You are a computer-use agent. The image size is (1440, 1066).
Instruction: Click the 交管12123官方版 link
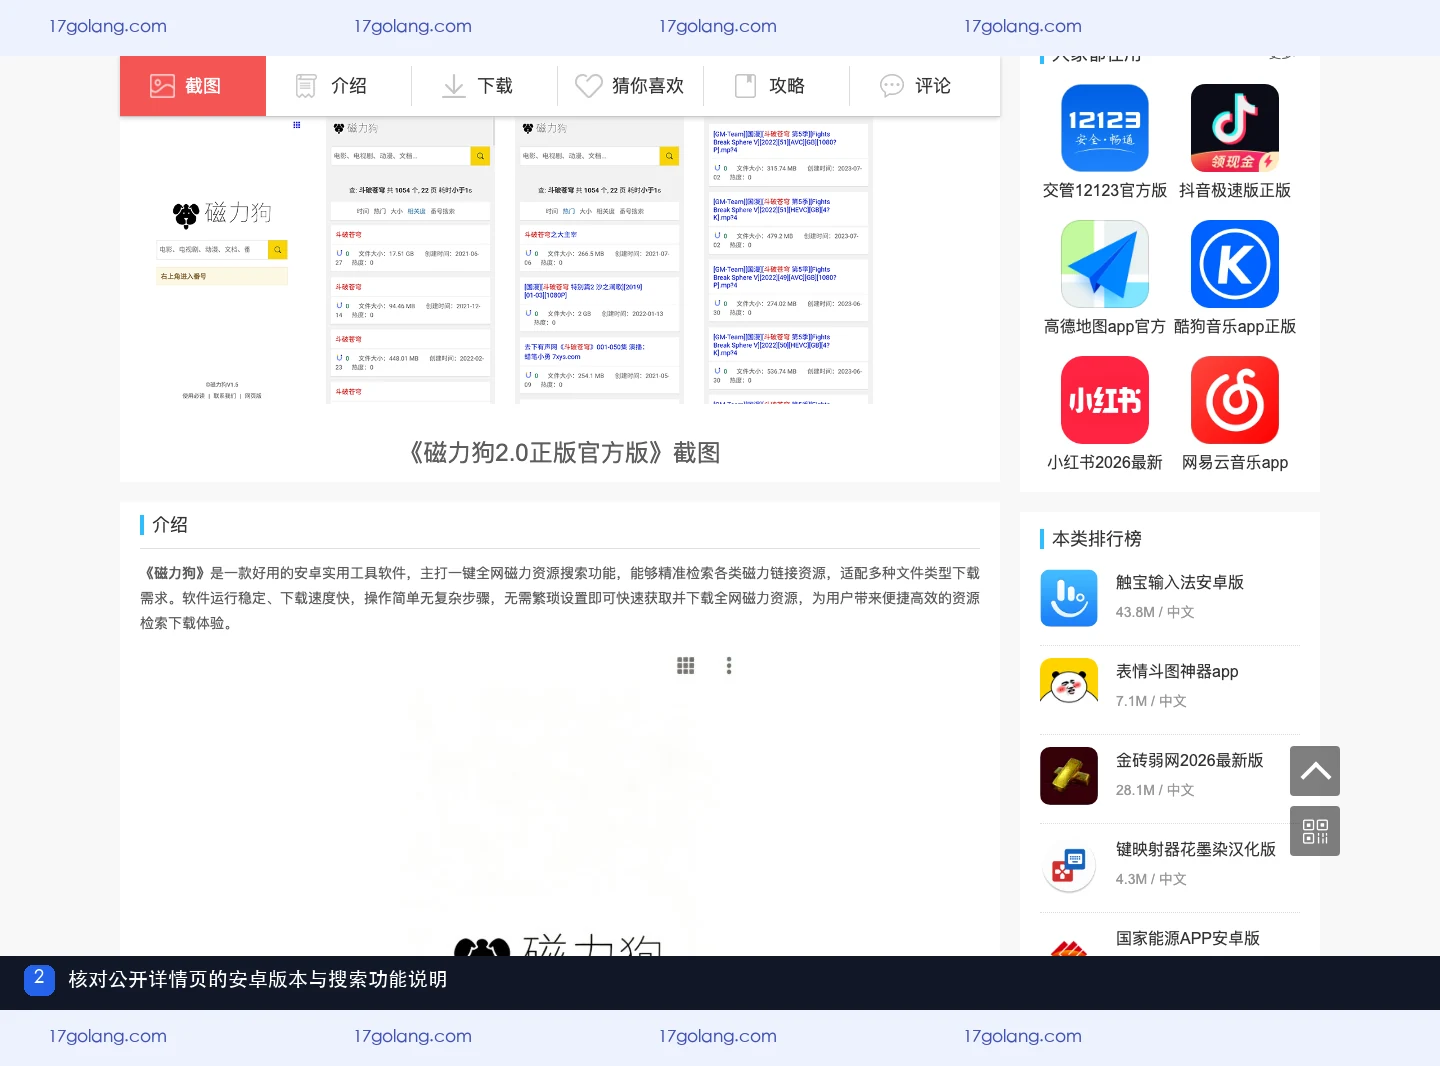point(1105,190)
